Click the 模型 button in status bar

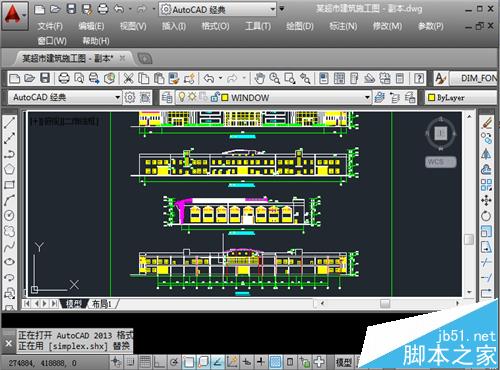[x=344, y=362]
